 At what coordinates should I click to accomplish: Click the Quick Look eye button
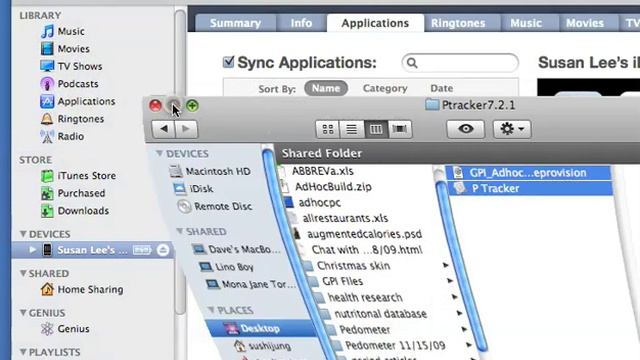[x=466, y=129]
